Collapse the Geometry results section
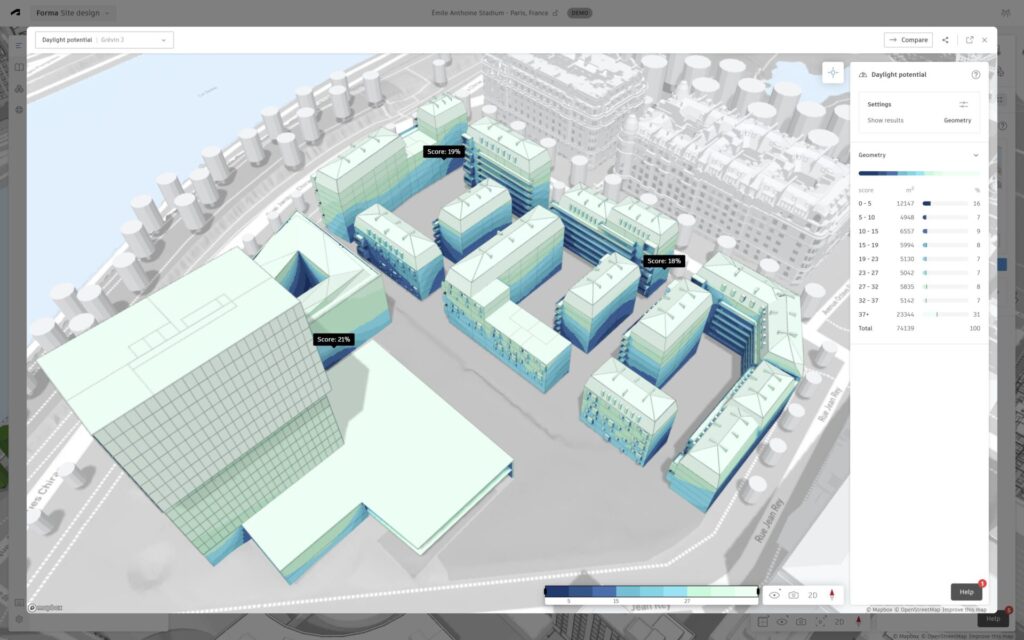Viewport: 1024px width, 640px height. (x=975, y=155)
